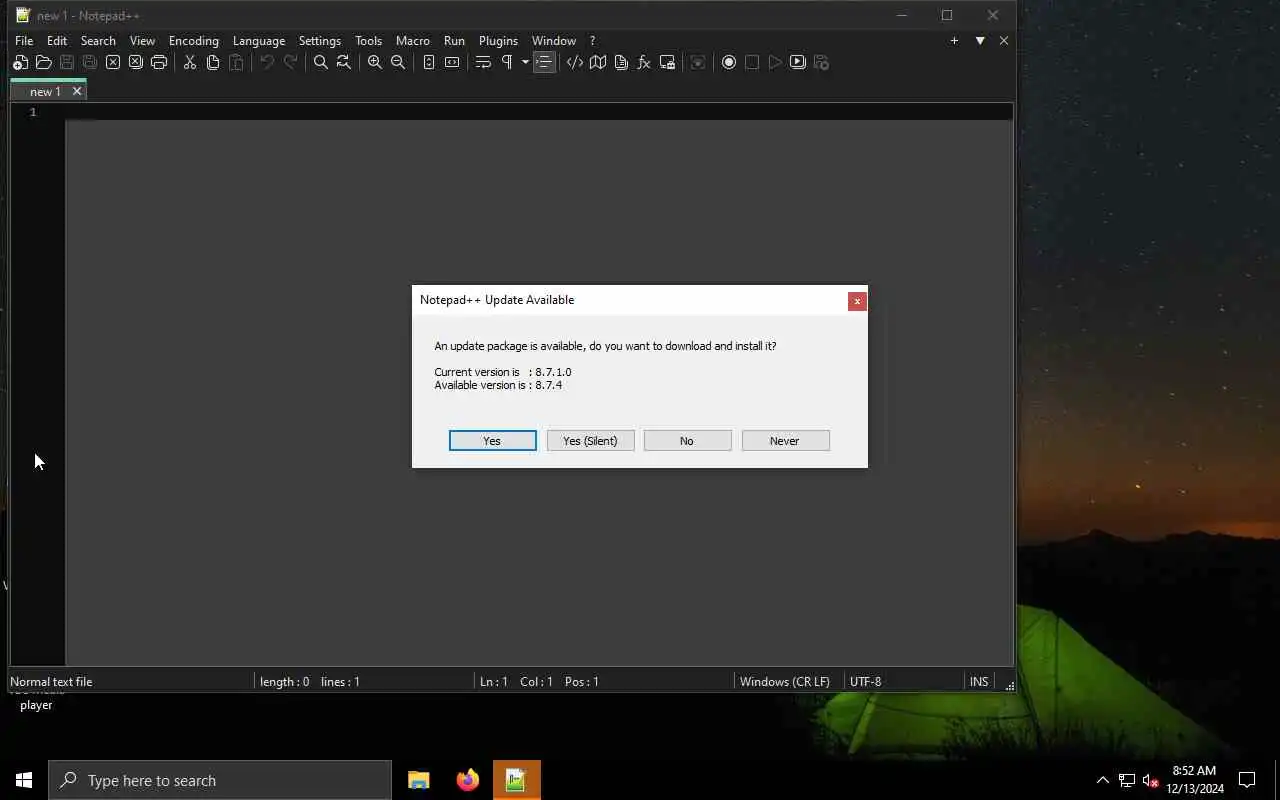
Task: Click the Zoom Out toolbar icon
Action: (397, 62)
